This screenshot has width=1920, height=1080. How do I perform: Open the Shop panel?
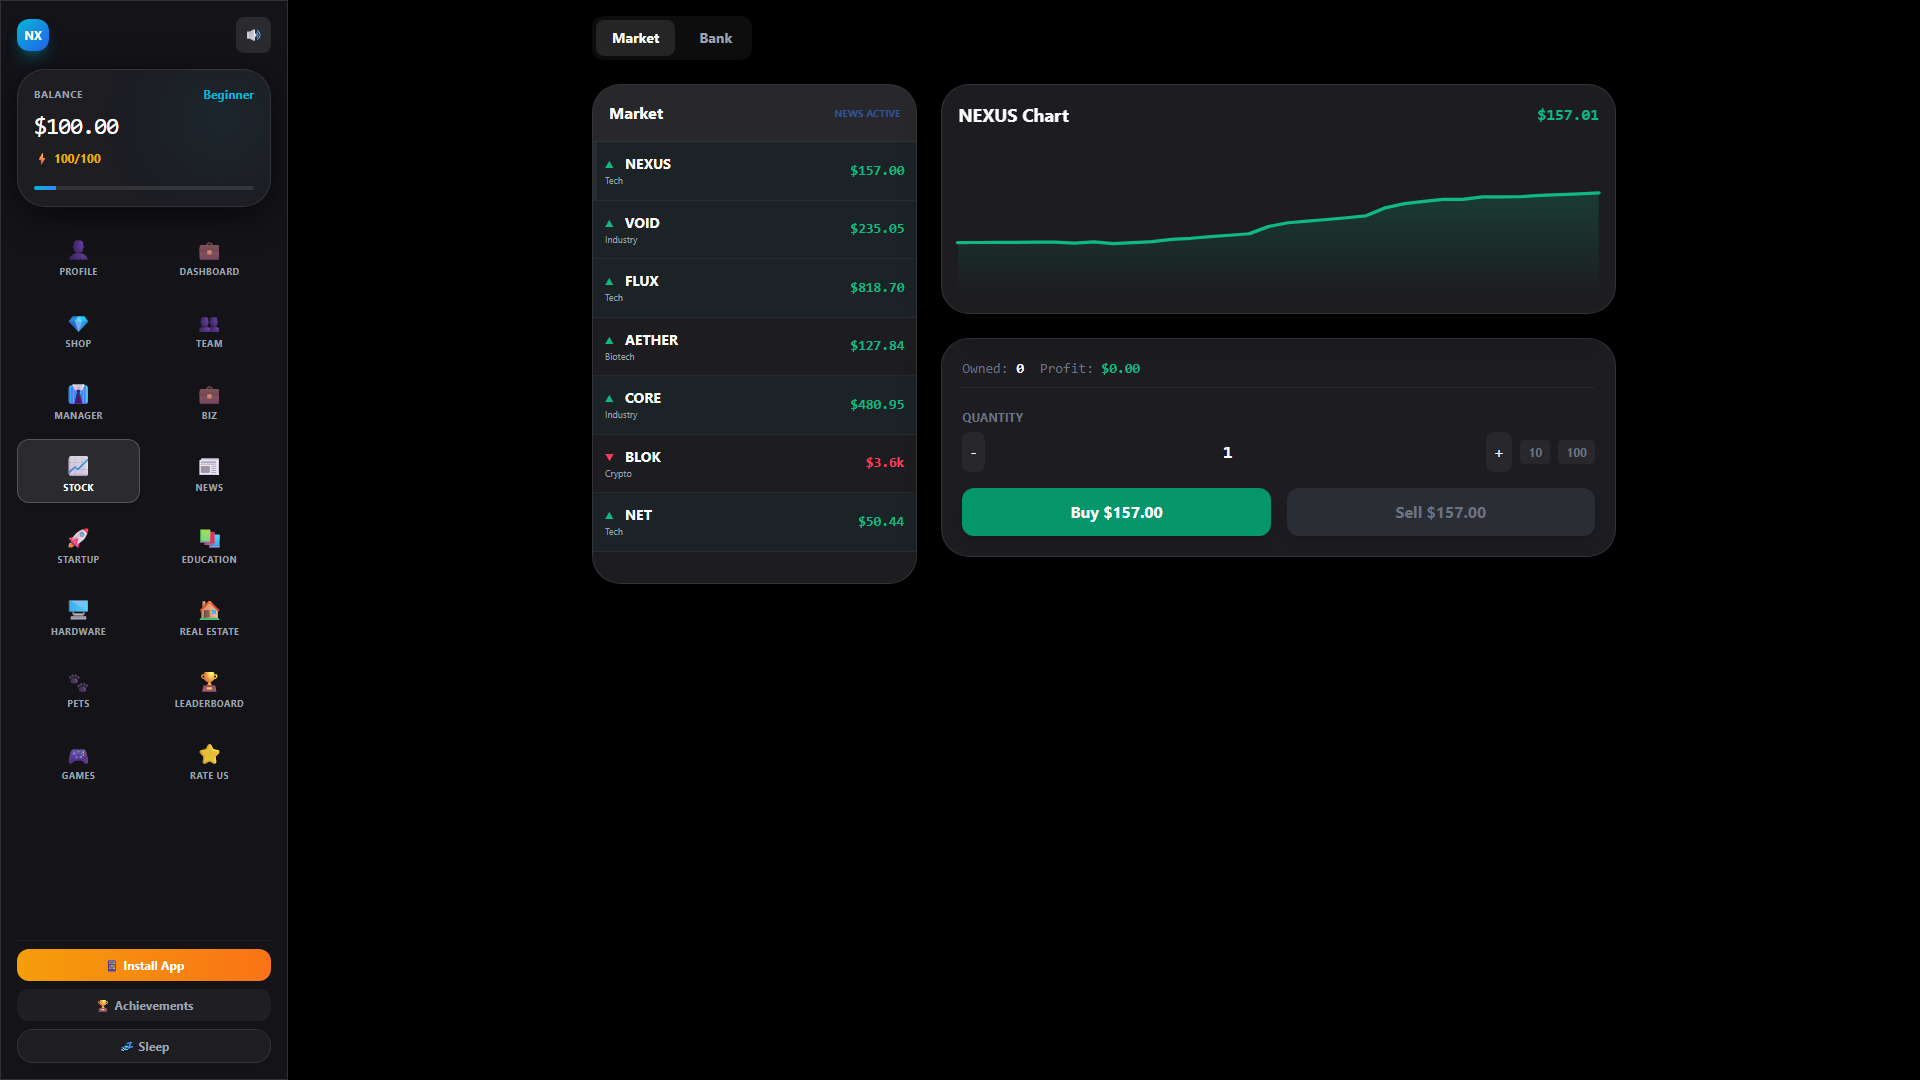pos(78,330)
